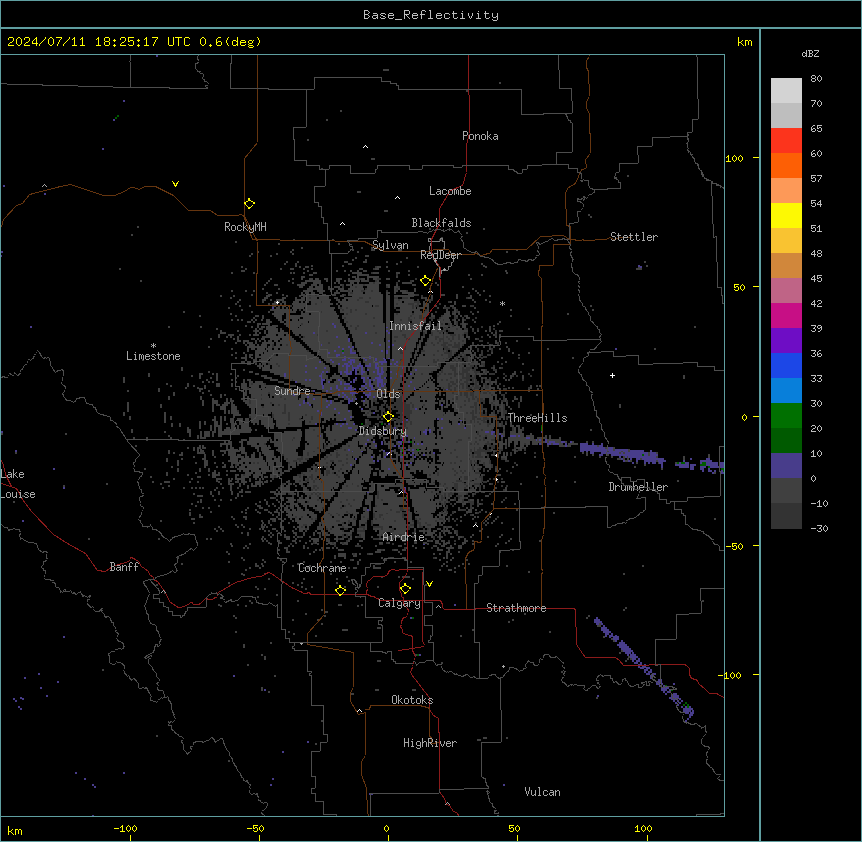Viewport: 862px width, 842px height.
Task: Select the Drumheller map label
Action: tap(638, 487)
